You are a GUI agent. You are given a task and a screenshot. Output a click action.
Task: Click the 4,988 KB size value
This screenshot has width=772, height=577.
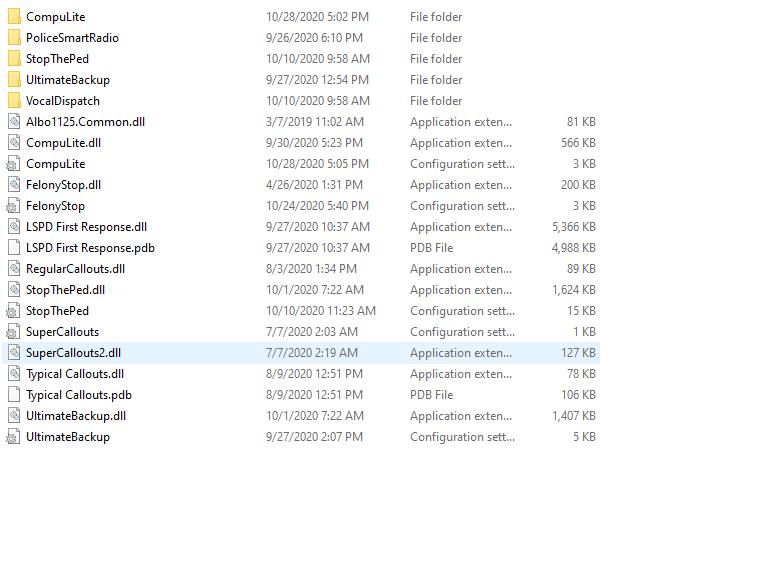tap(574, 248)
